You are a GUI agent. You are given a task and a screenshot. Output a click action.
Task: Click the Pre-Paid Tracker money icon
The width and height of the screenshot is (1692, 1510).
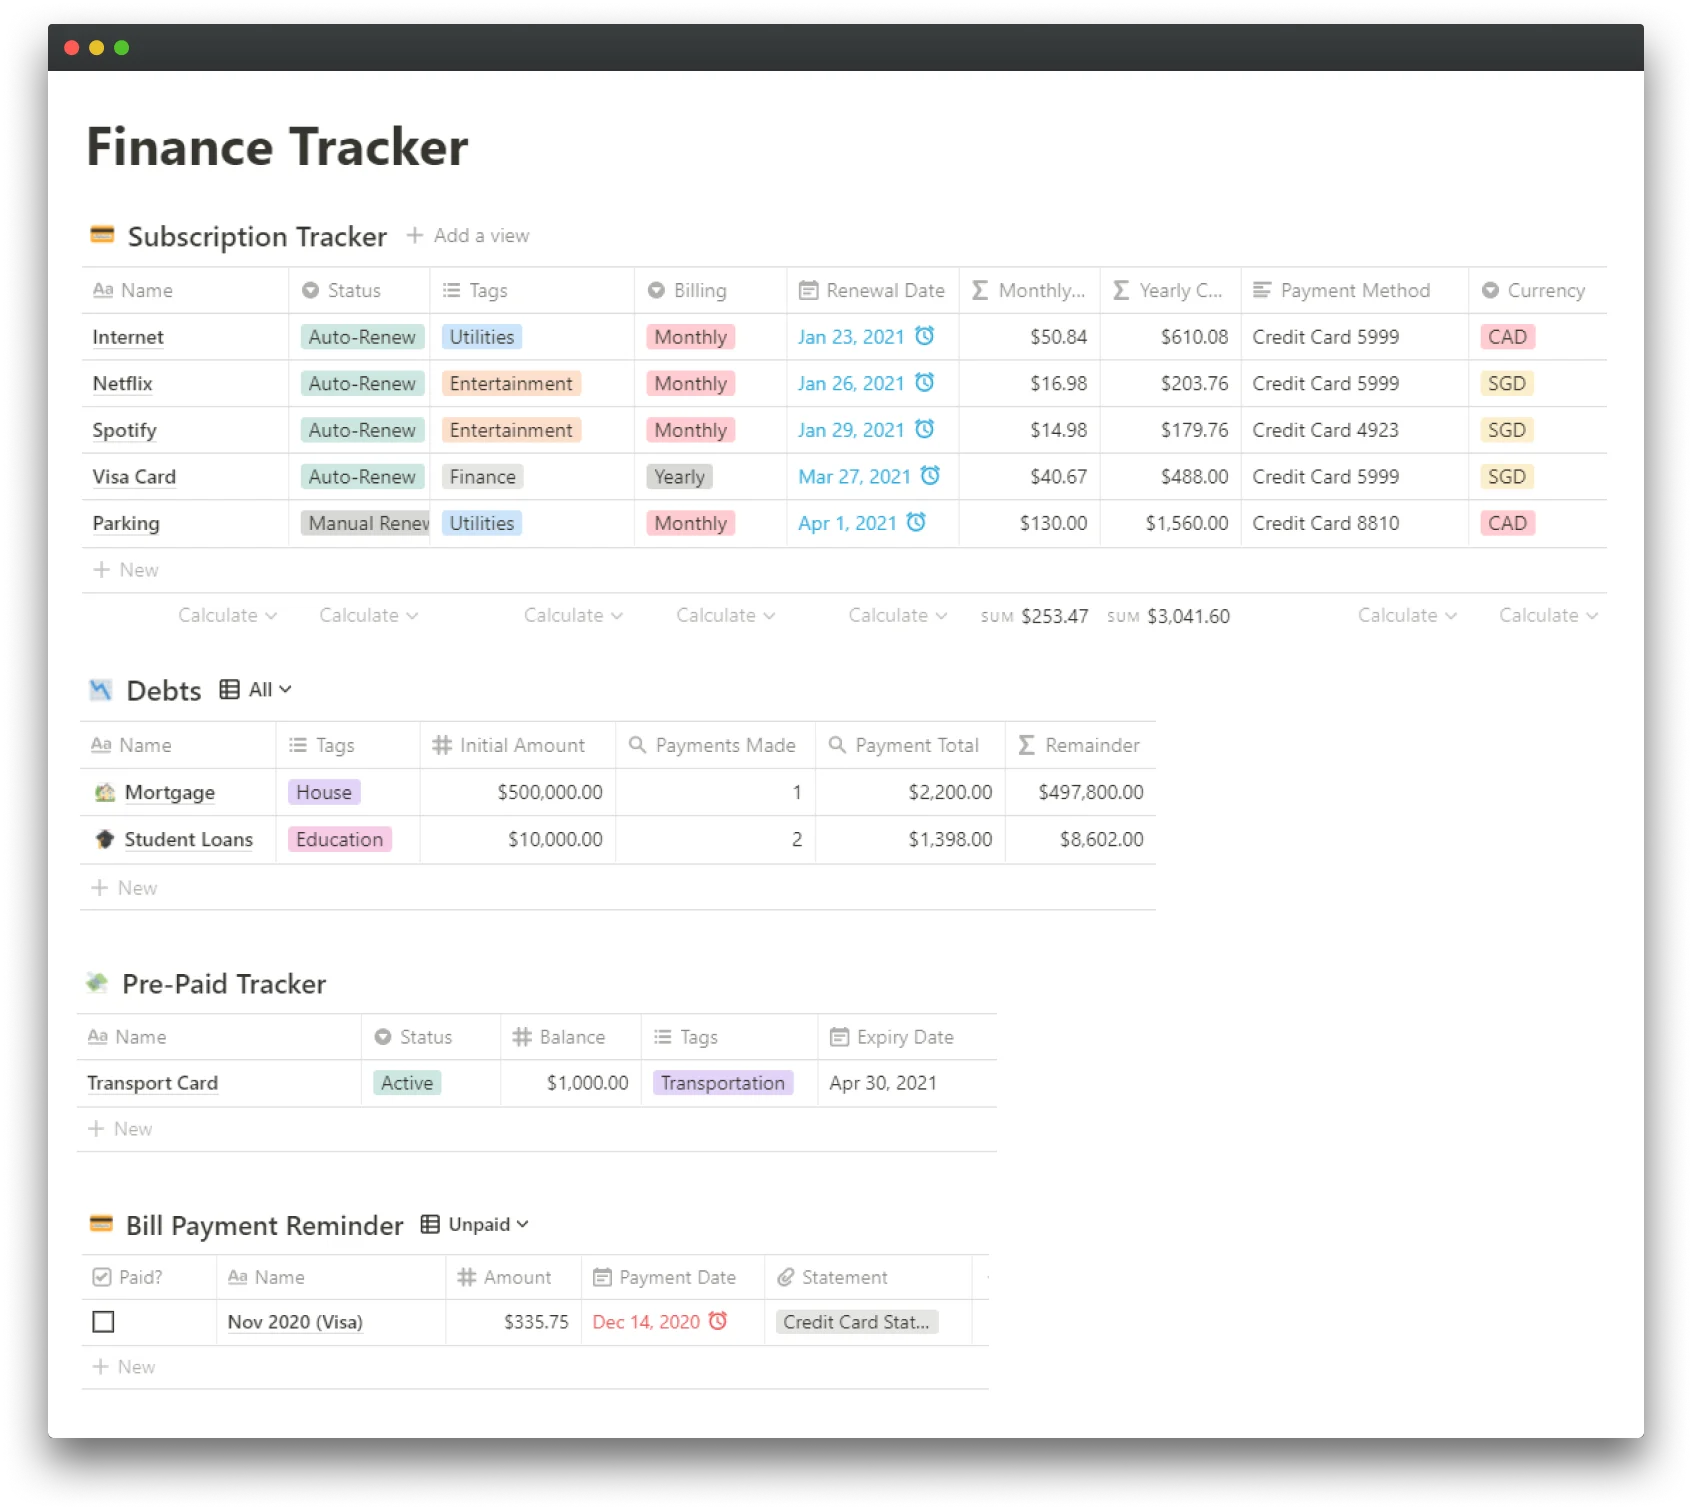tap(97, 983)
